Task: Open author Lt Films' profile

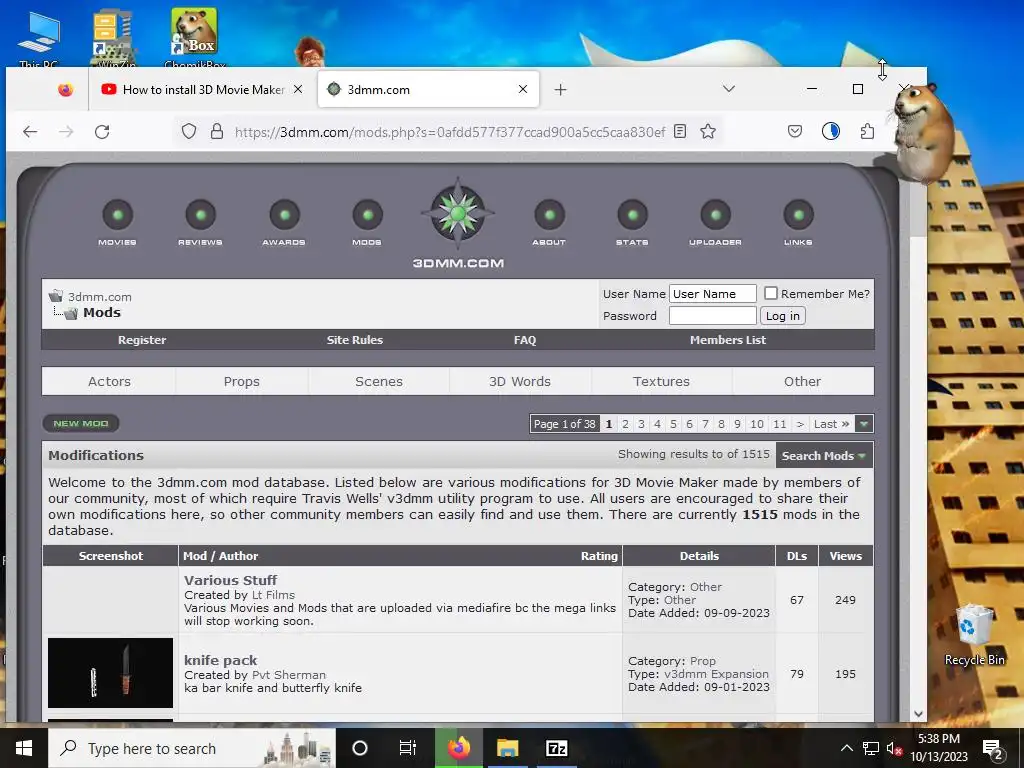Action: 273,595
